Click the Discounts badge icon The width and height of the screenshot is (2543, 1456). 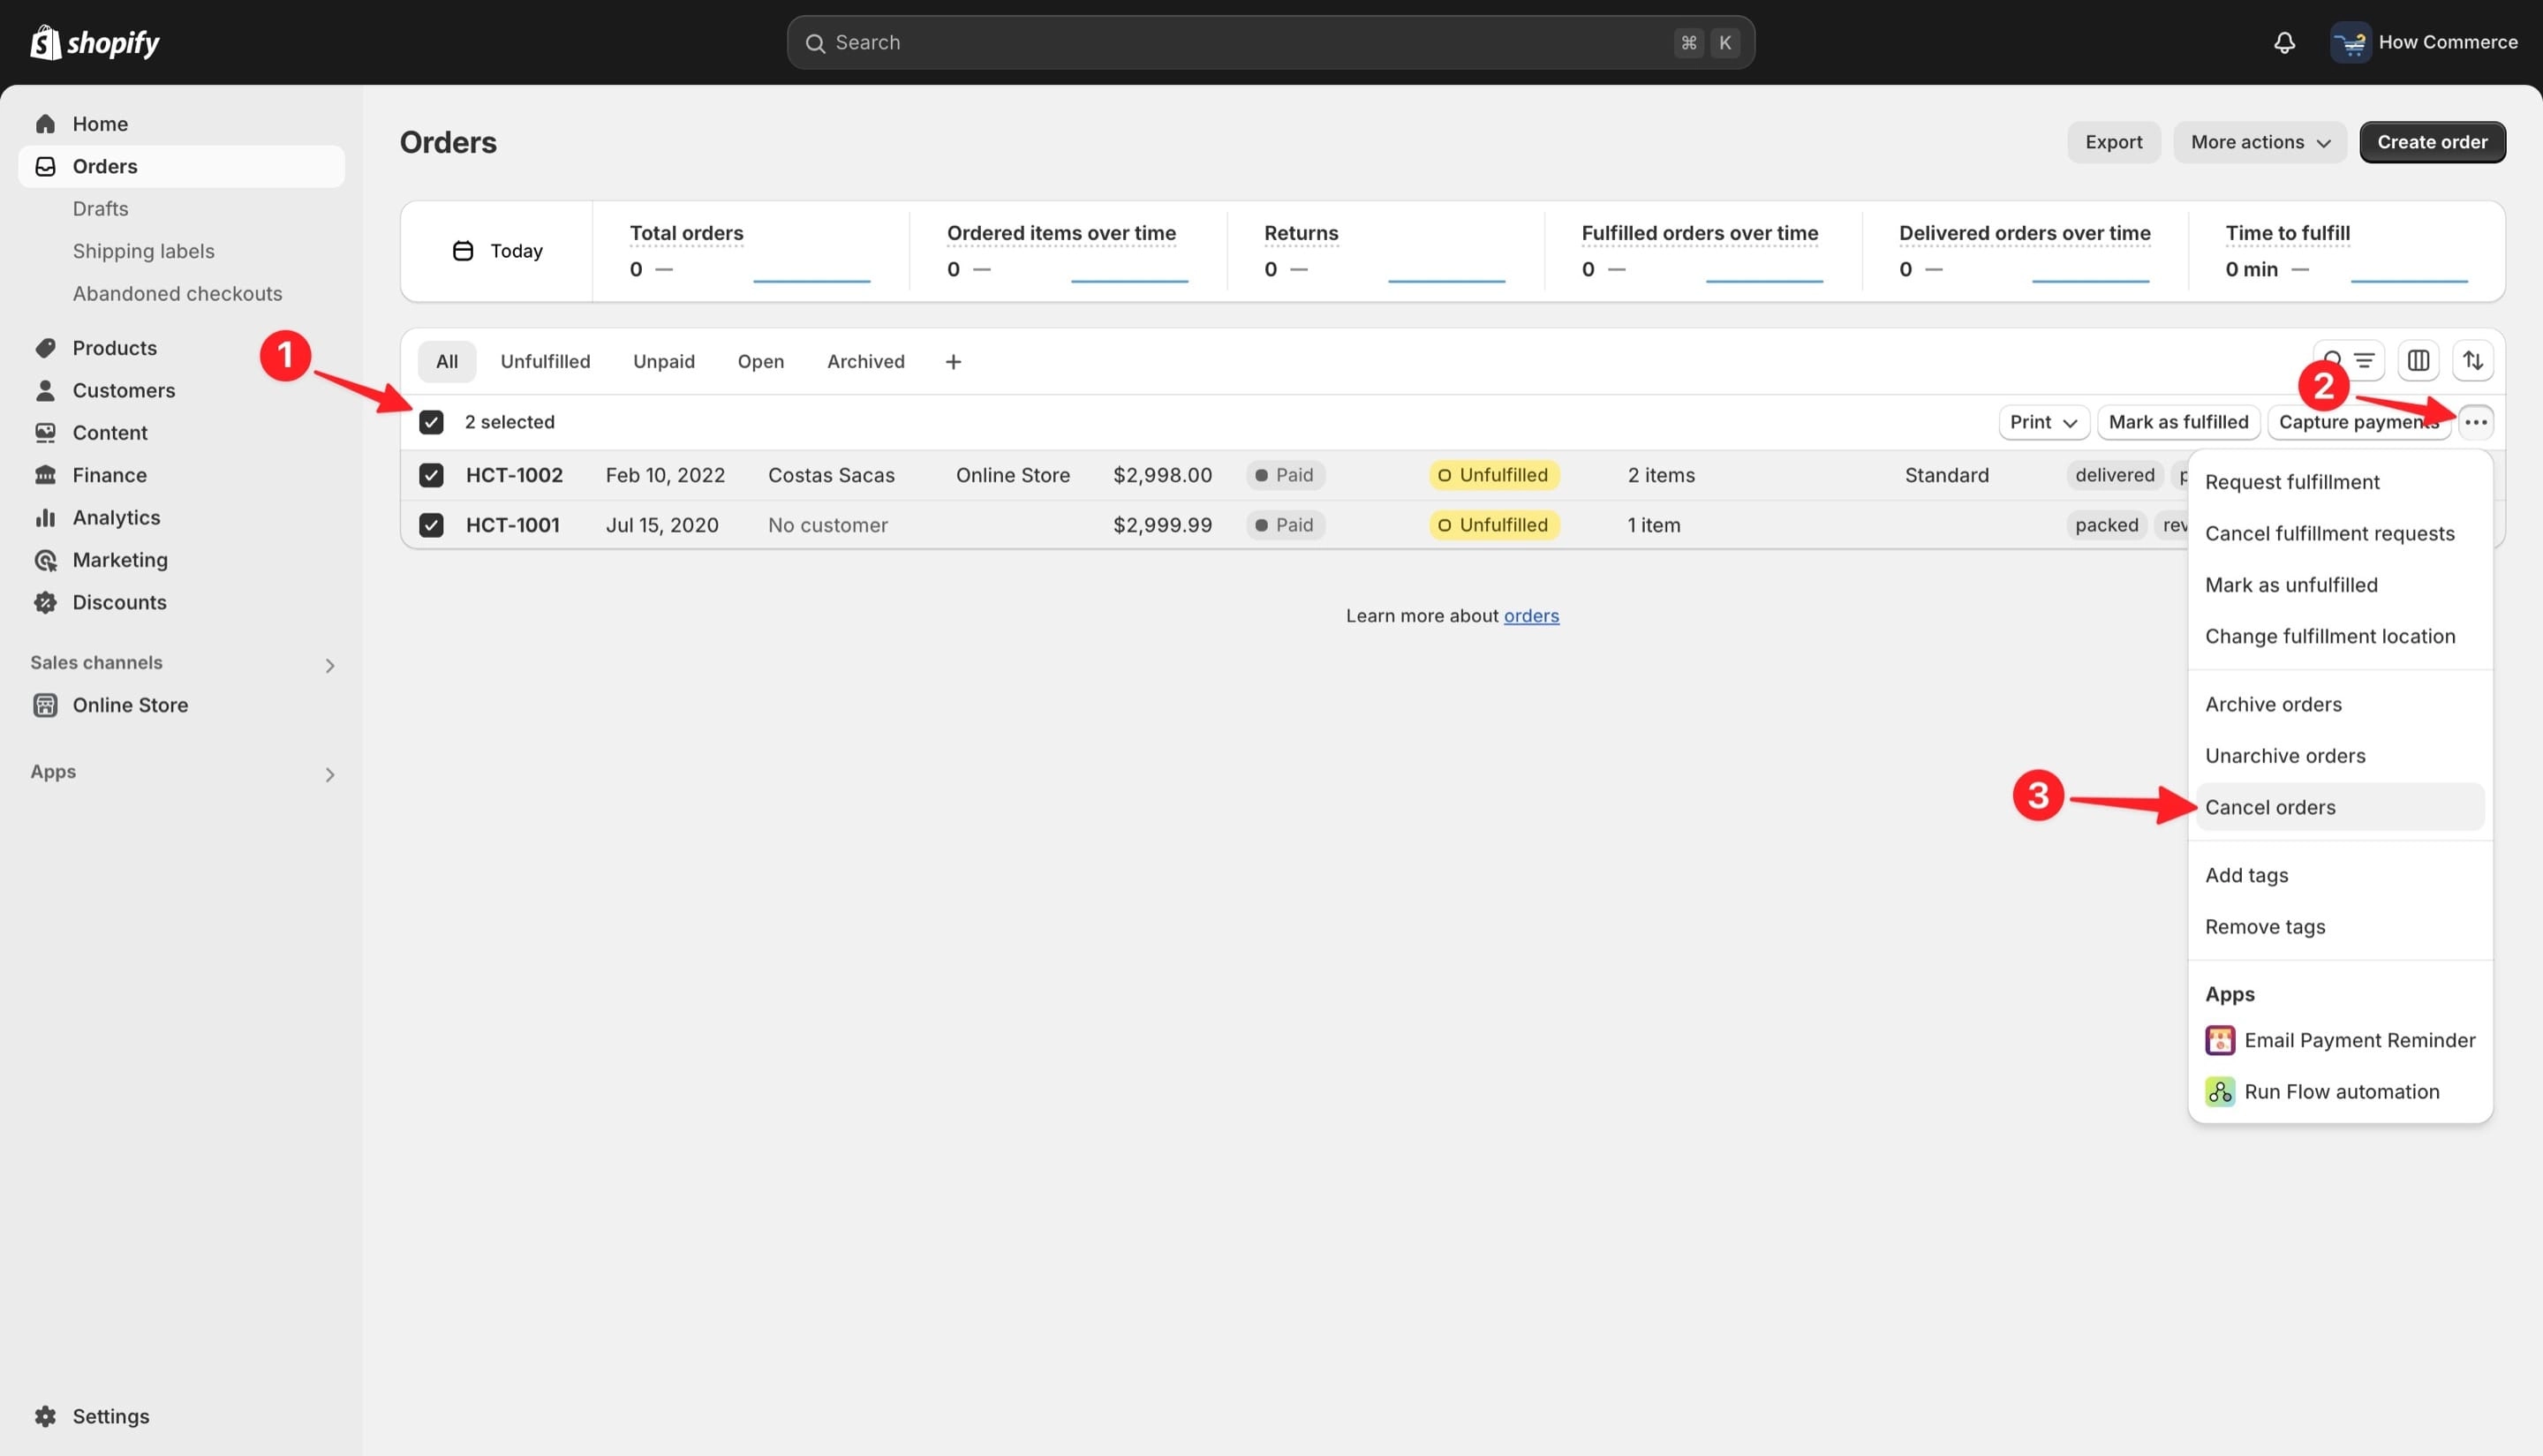(45, 602)
